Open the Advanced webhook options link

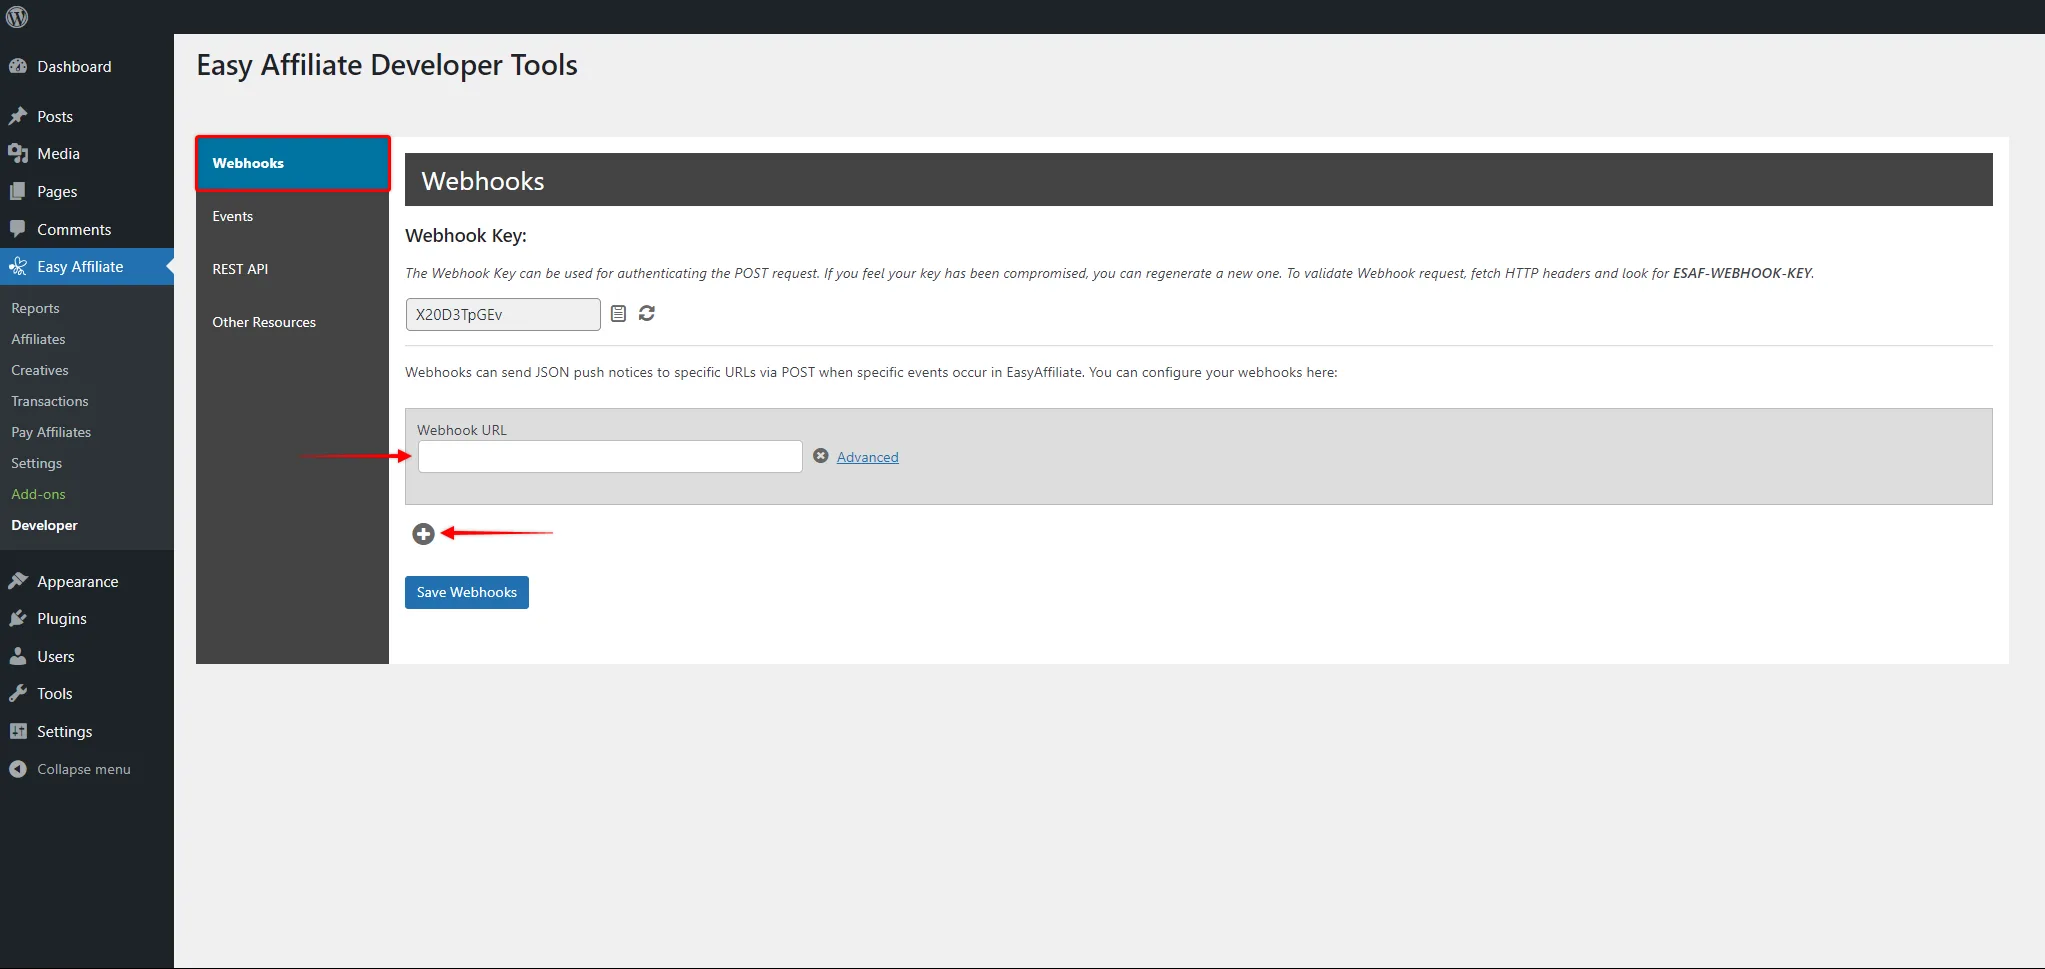(x=867, y=457)
